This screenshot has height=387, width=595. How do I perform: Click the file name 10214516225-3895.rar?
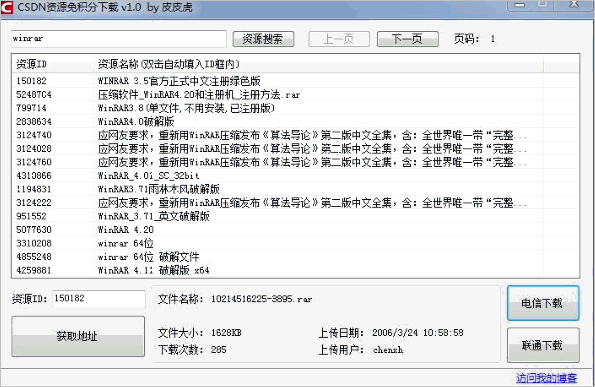point(261,299)
